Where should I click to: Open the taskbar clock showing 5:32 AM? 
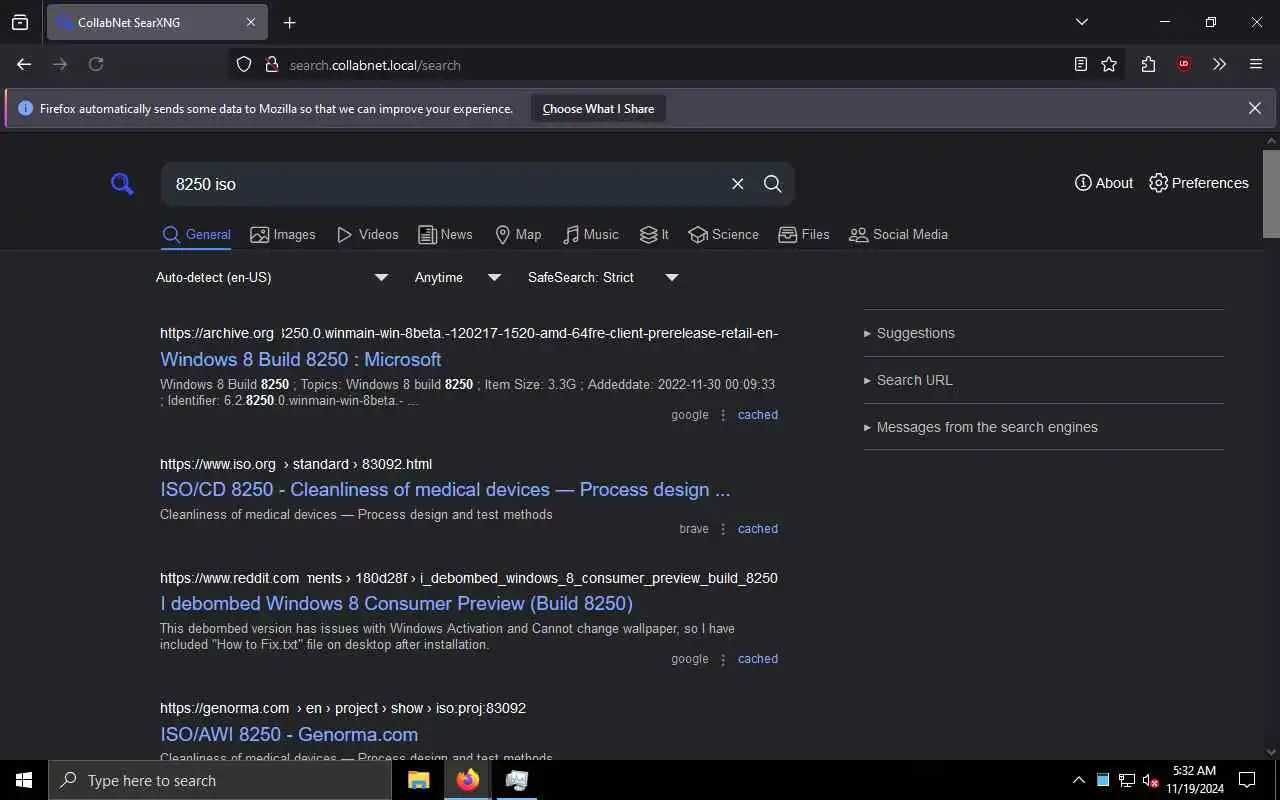coord(1194,780)
